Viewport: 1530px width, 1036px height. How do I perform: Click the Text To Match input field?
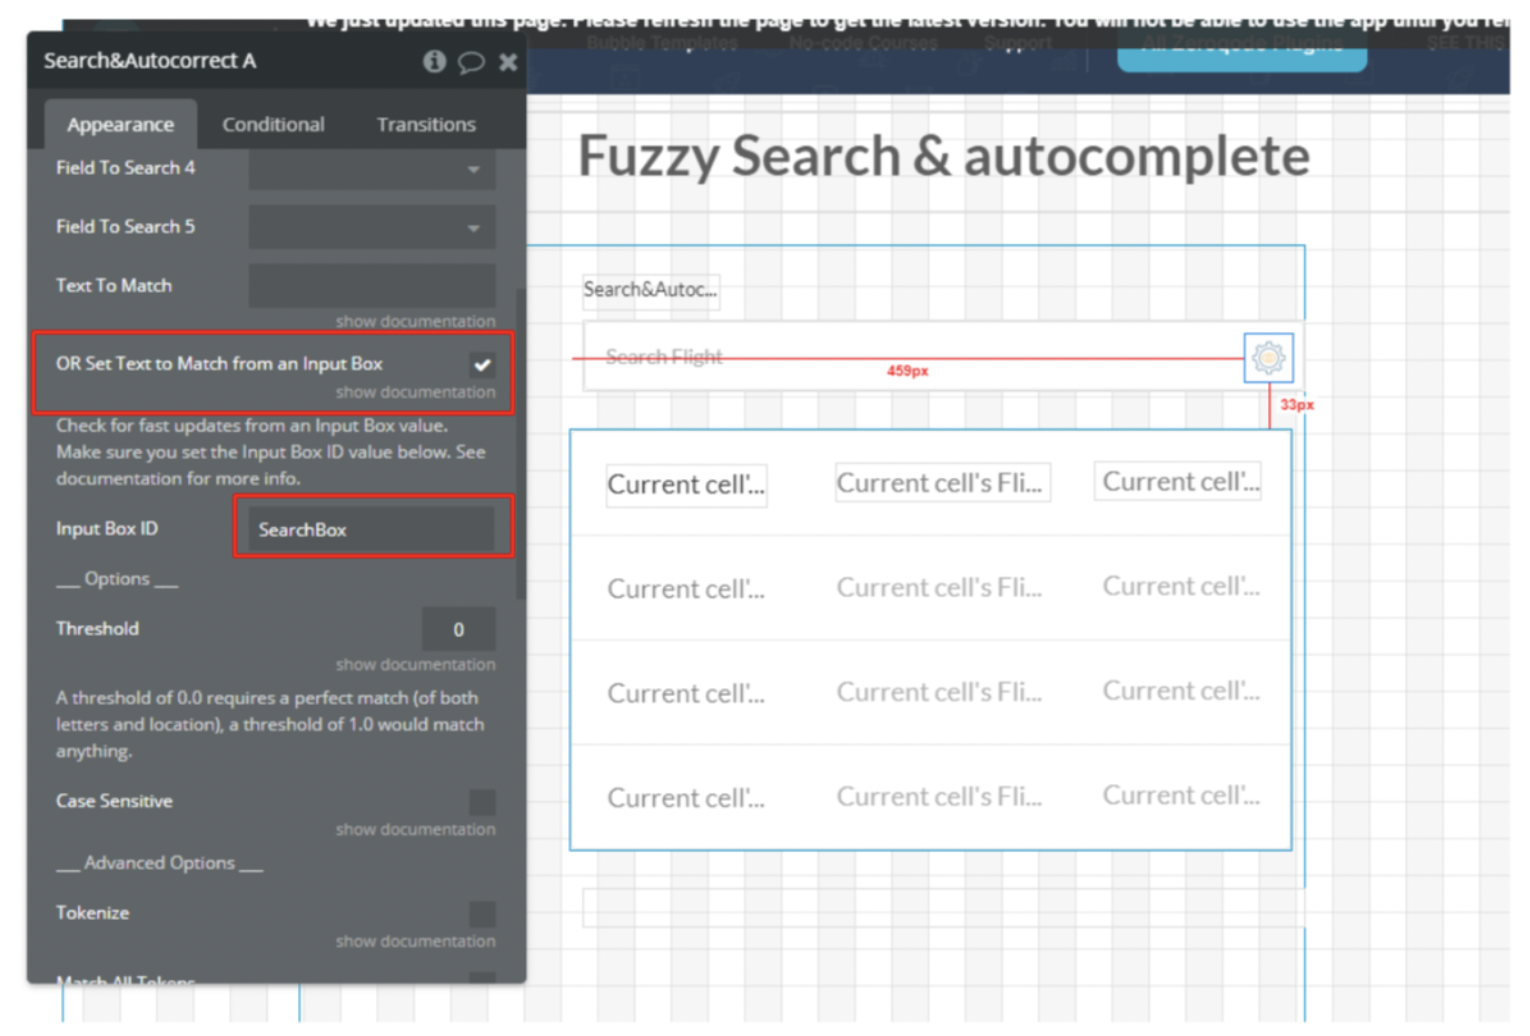pos(372,286)
